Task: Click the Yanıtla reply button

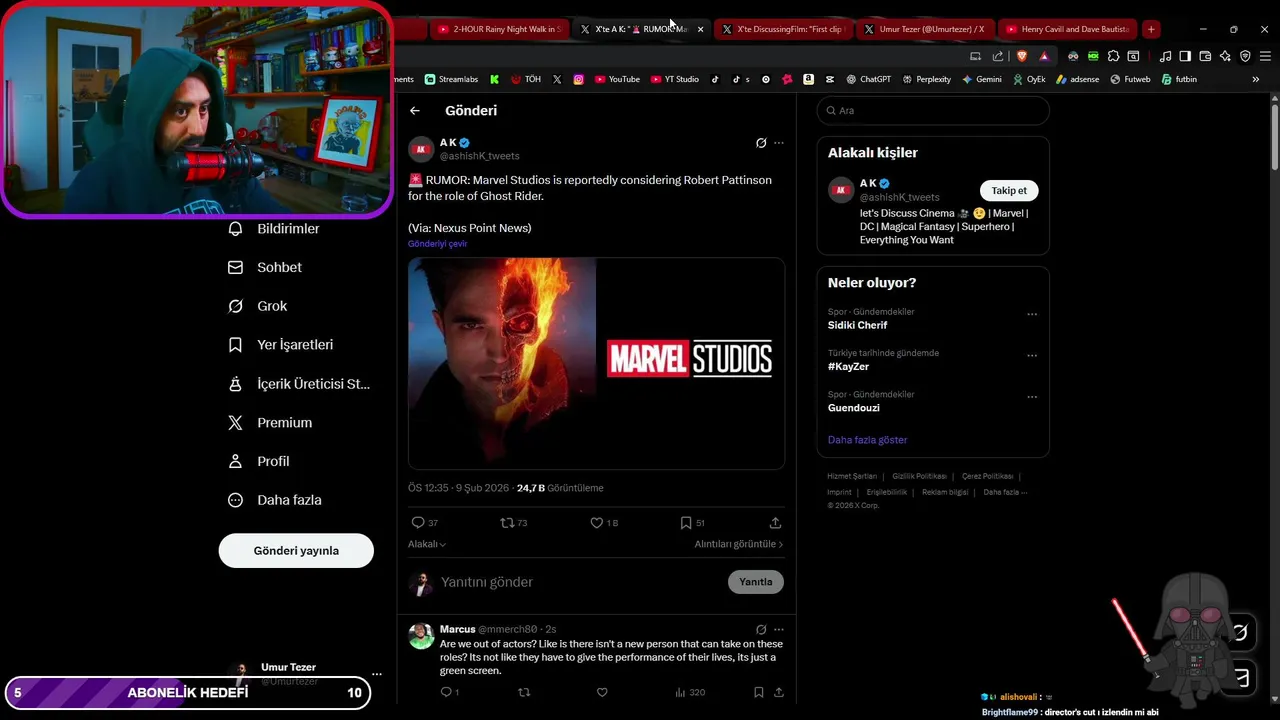Action: click(756, 582)
